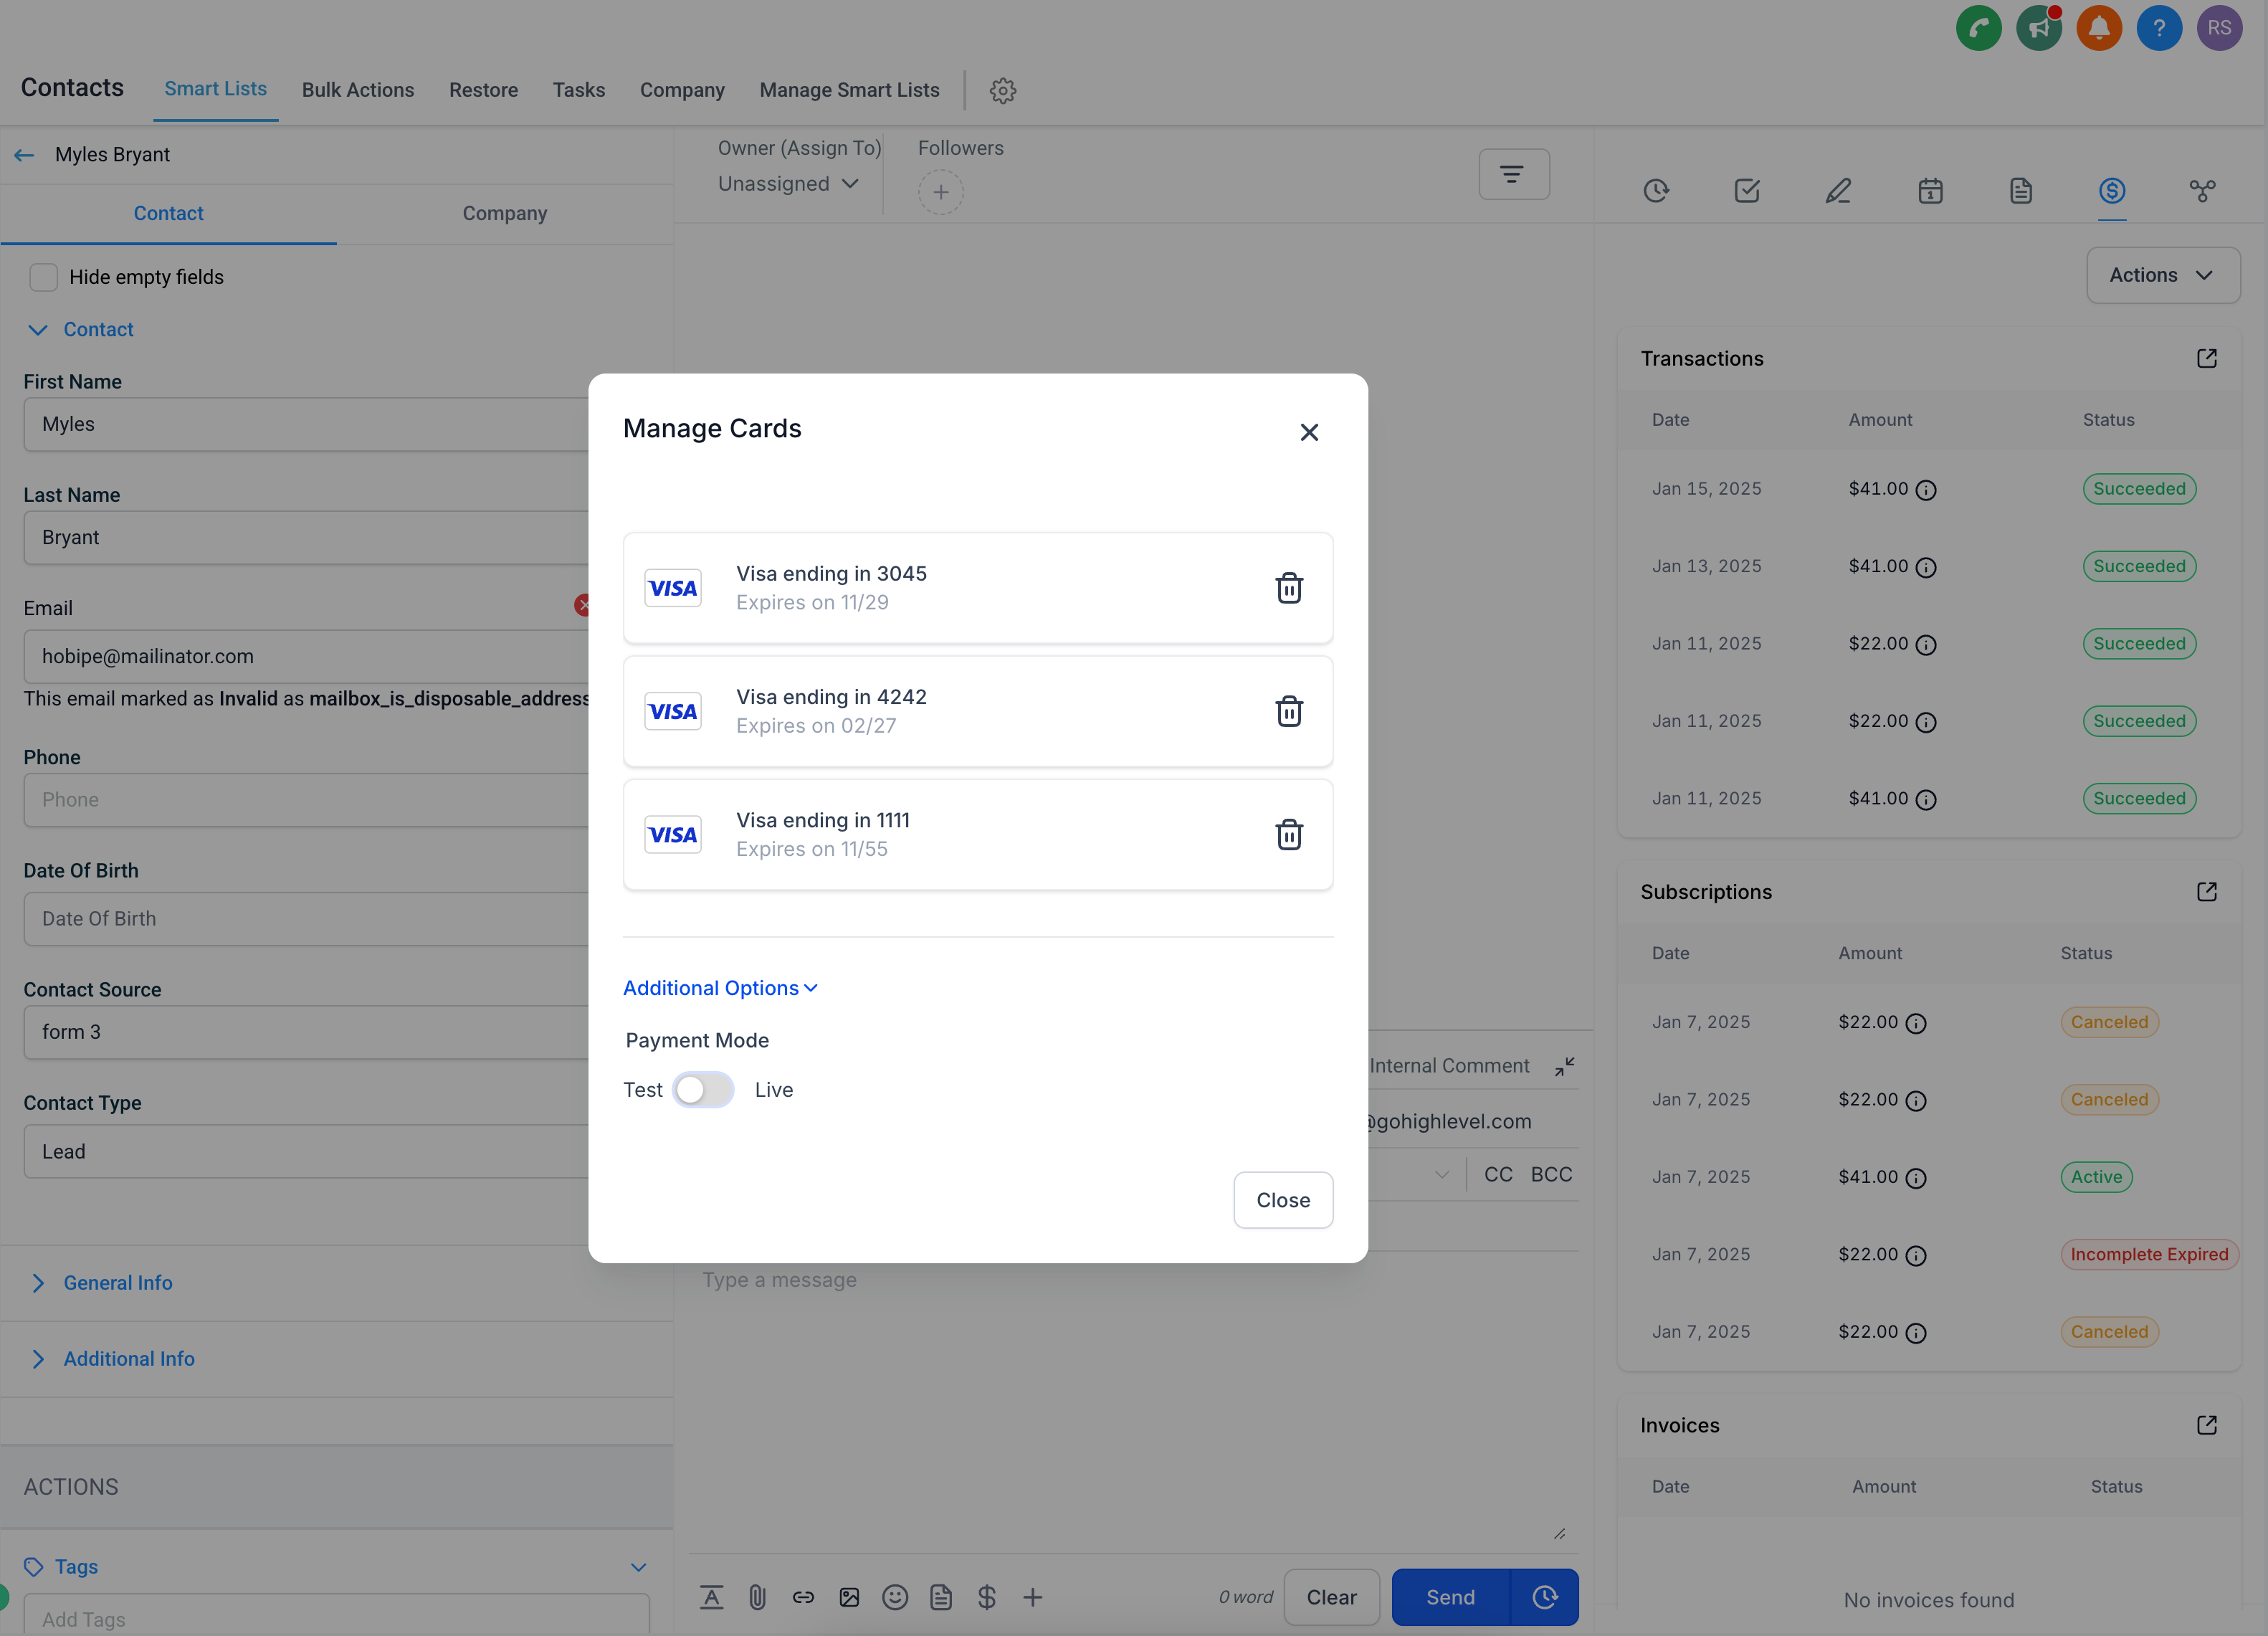
Task: Delete the Visa ending in 4242 card
Action: 1289,711
